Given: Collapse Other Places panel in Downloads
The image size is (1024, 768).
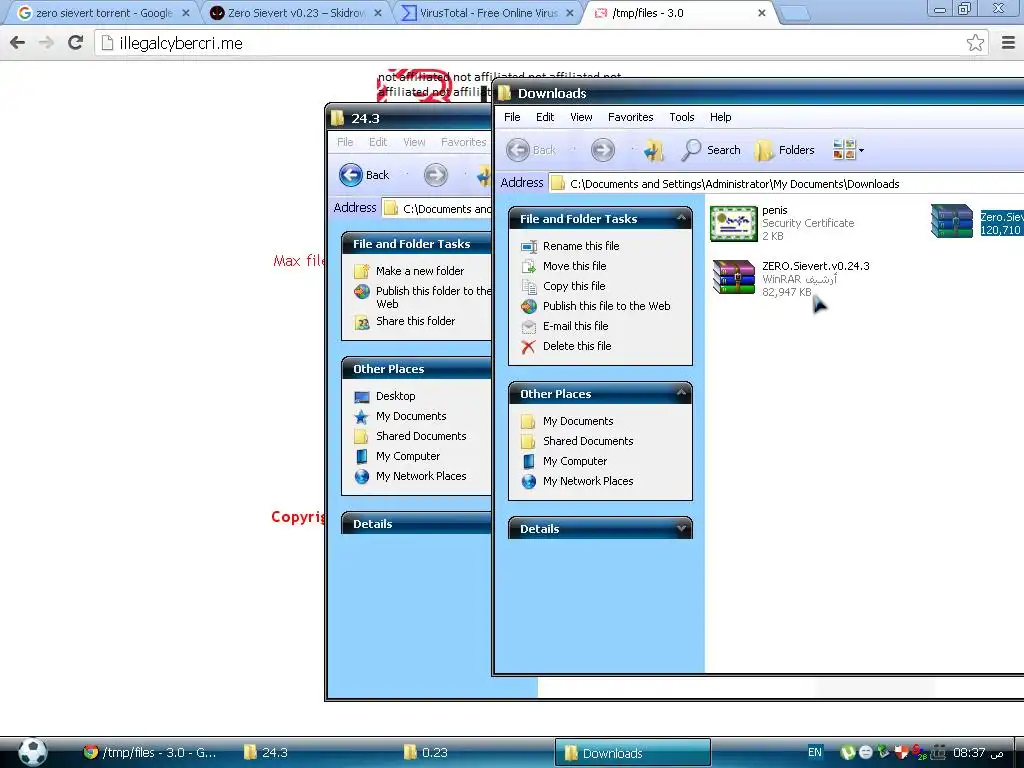Looking at the screenshot, I should pos(681,392).
